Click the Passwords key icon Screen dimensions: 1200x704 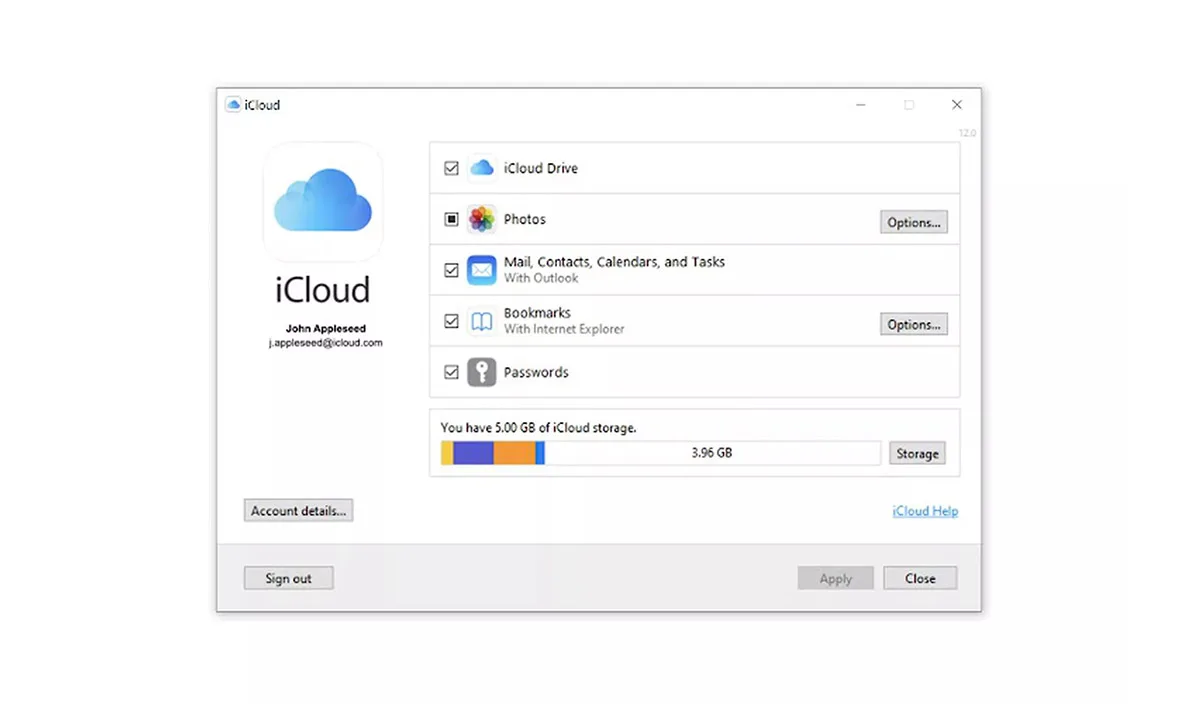click(x=482, y=372)
